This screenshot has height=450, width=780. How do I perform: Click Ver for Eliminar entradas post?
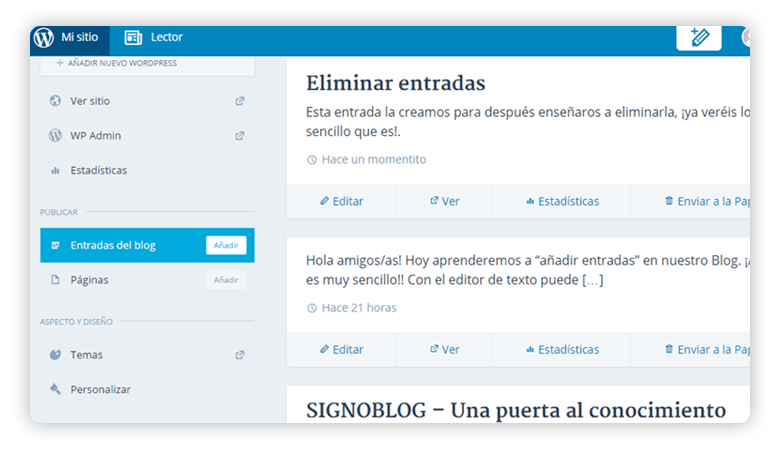pos(445,201)
